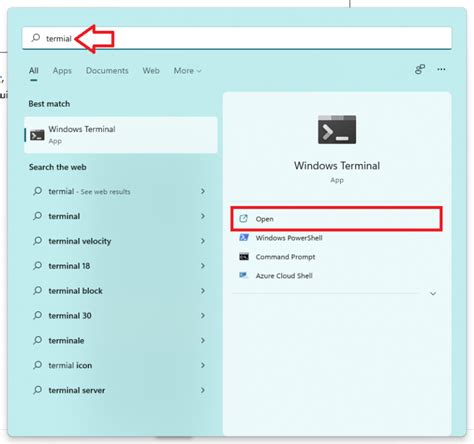Click the 'Windows Terminal' title in preview pane
Screen dimensions: 474x444
[337, 166]
